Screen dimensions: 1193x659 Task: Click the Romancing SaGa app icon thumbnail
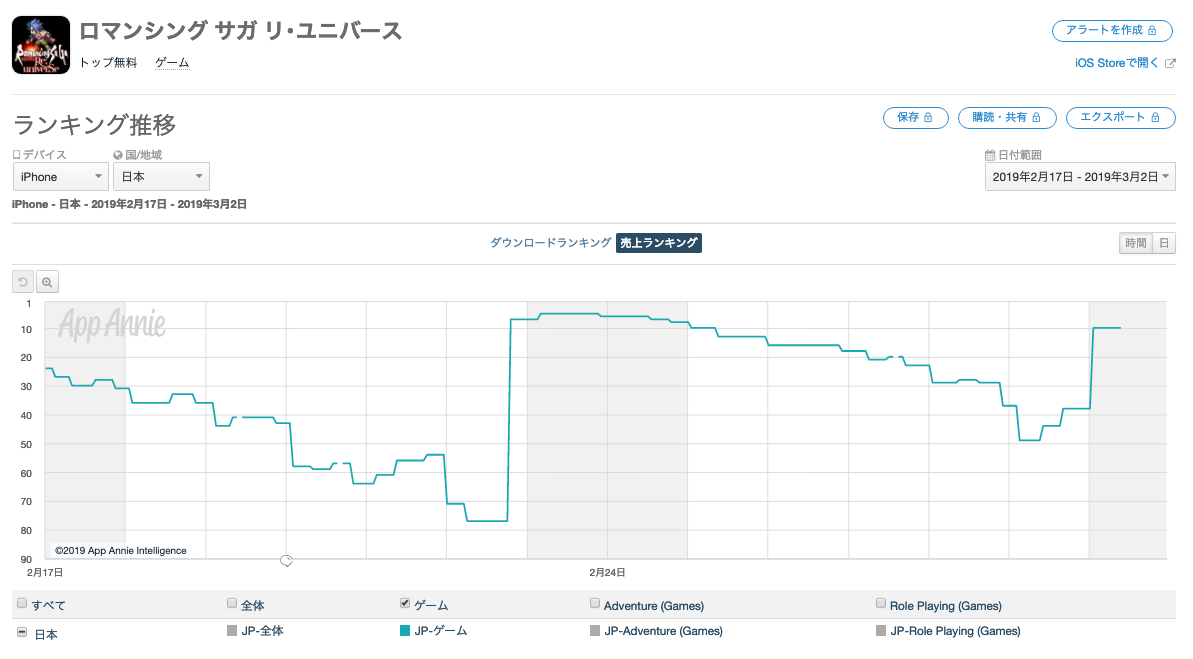[x=41, y=45]
